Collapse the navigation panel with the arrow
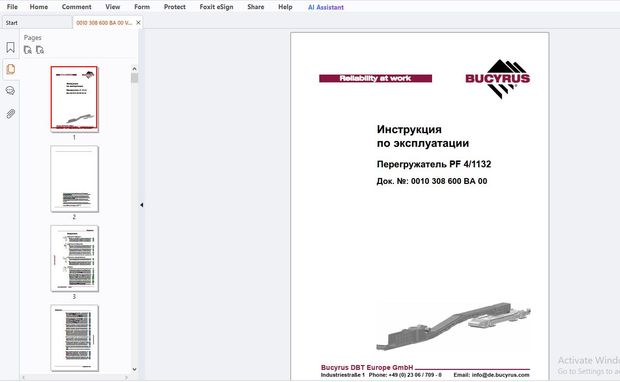620x382 pixels. point(142,205)
